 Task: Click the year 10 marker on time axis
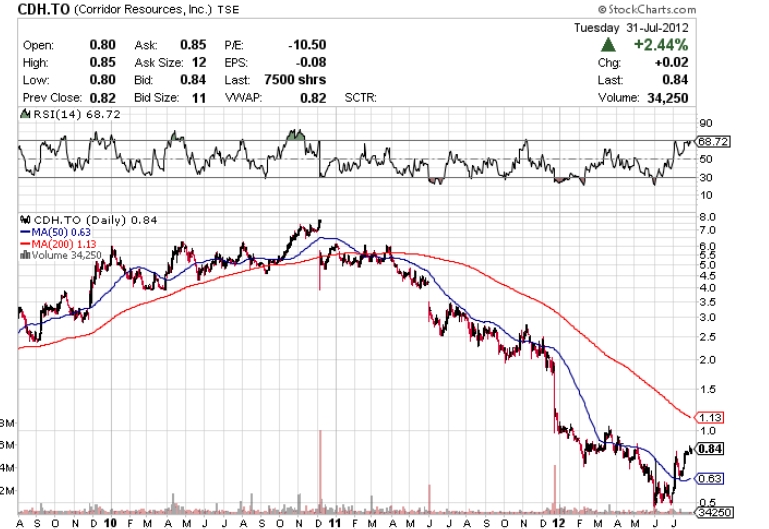110,523
